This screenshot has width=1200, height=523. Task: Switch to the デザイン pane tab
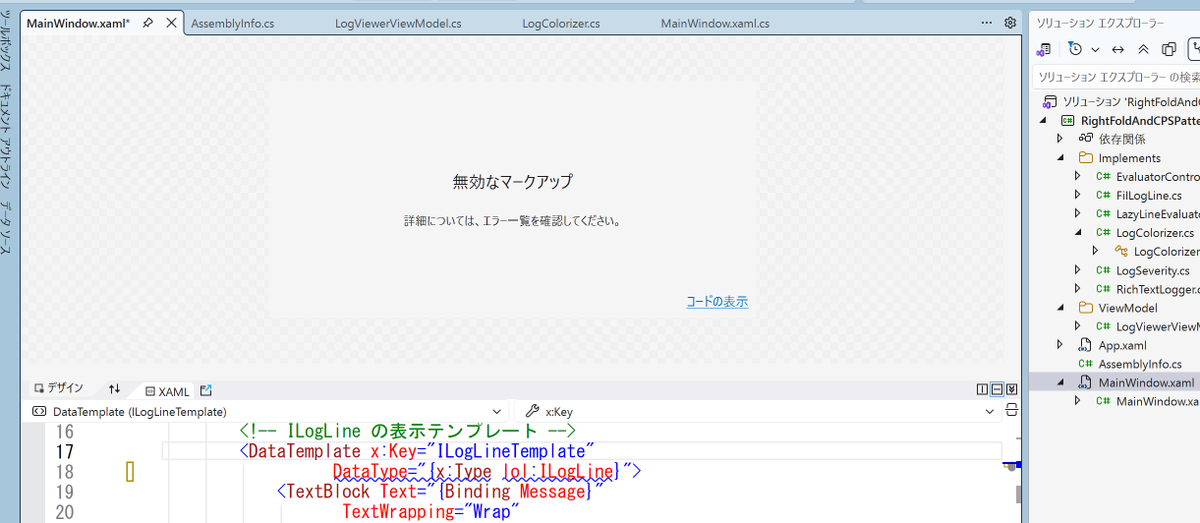(x=59, y=388)
